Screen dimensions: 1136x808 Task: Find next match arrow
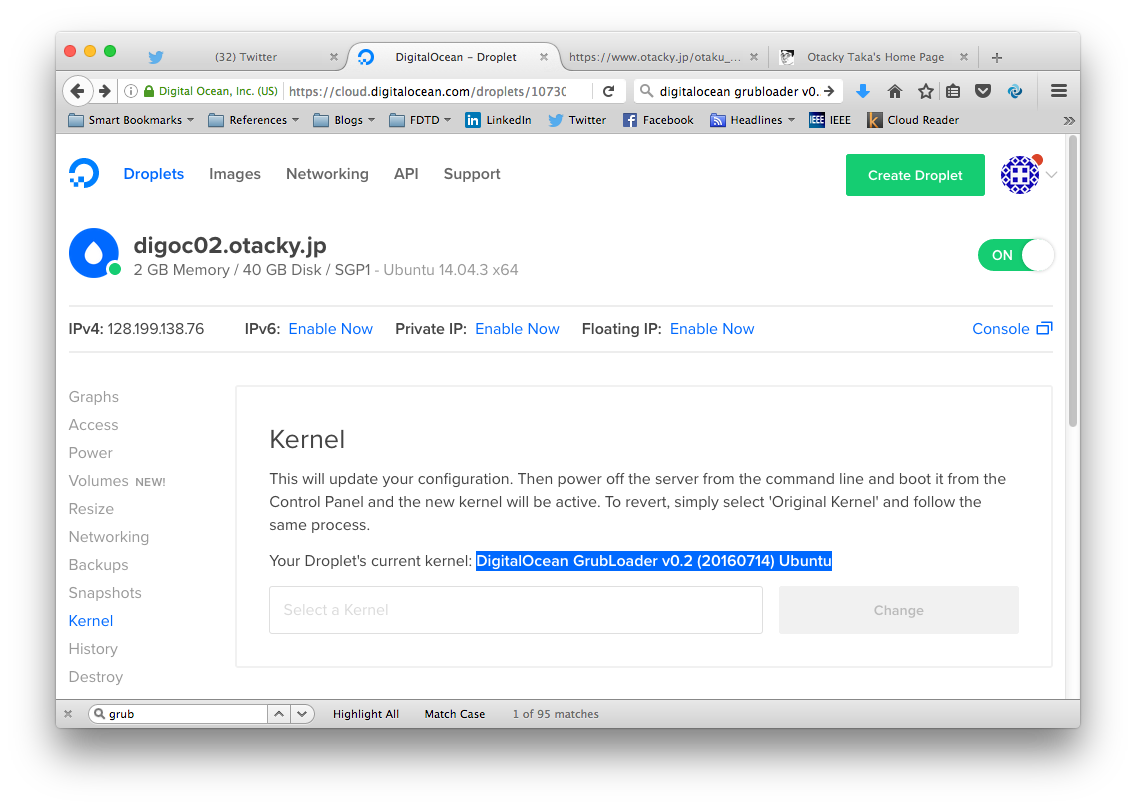pos(302,714)
